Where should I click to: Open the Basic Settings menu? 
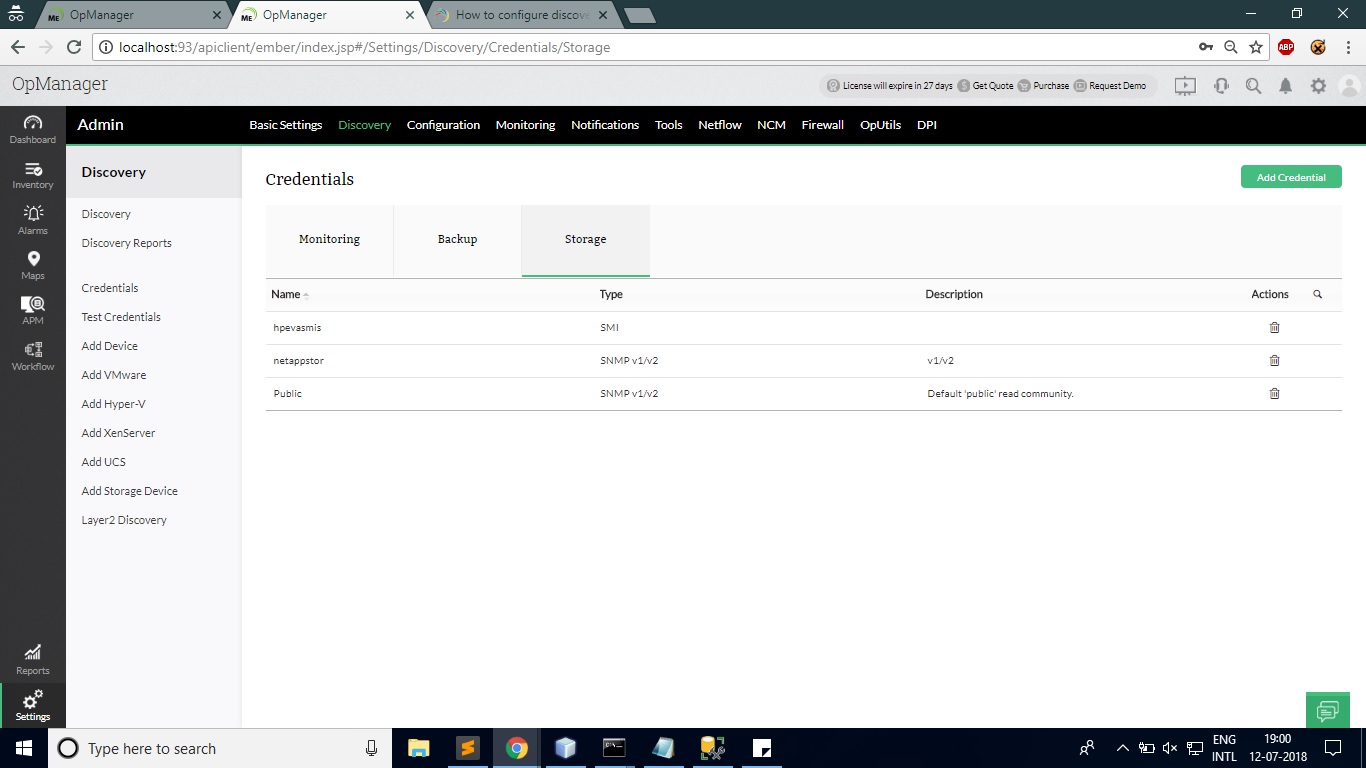click(x=286, y=125)
